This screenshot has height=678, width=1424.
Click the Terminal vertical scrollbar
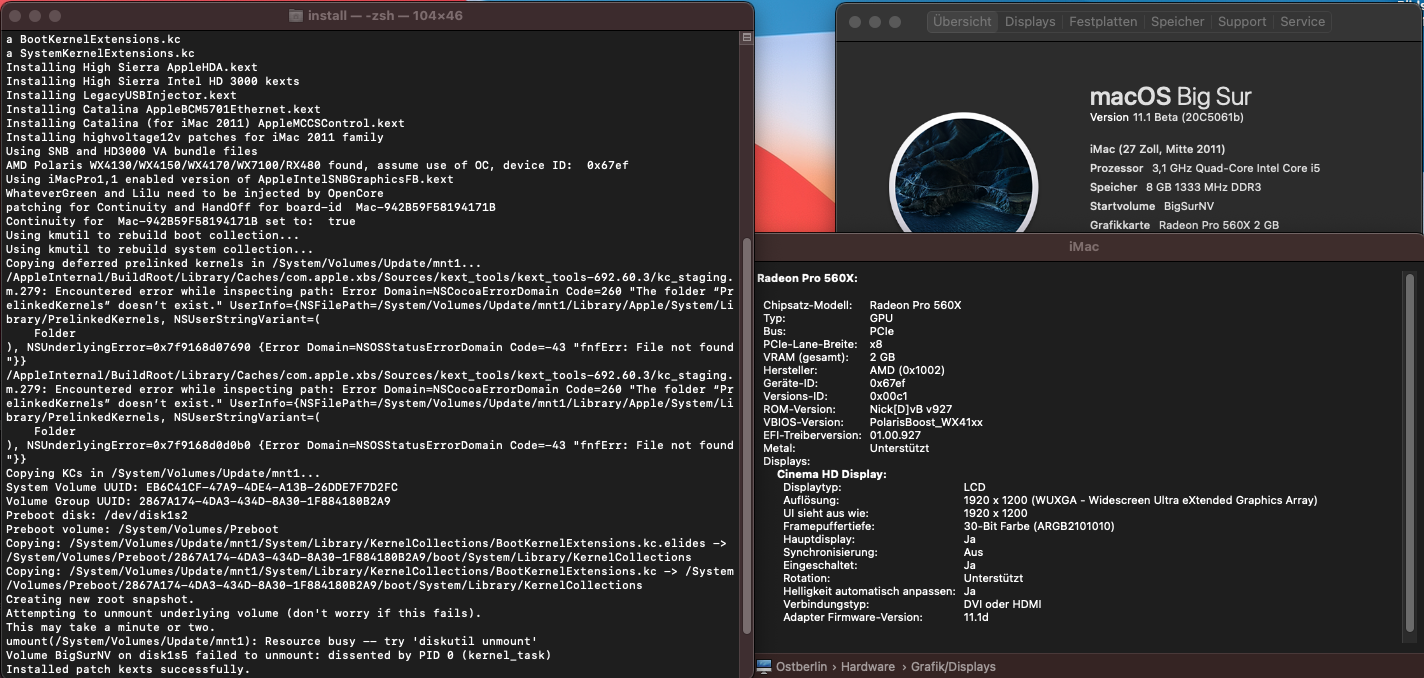pos(746,434)
